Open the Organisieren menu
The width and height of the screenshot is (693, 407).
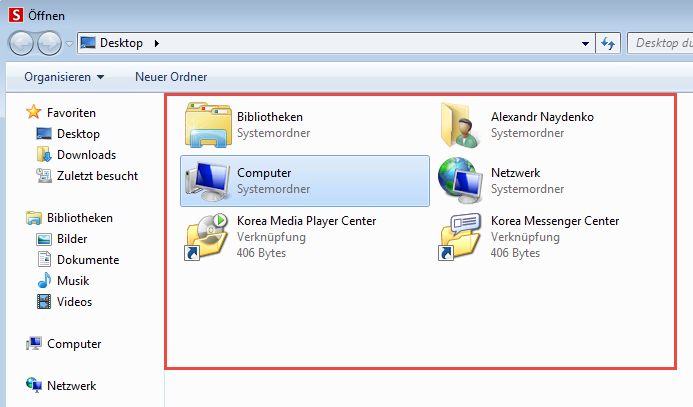click(x=64, y=77)
